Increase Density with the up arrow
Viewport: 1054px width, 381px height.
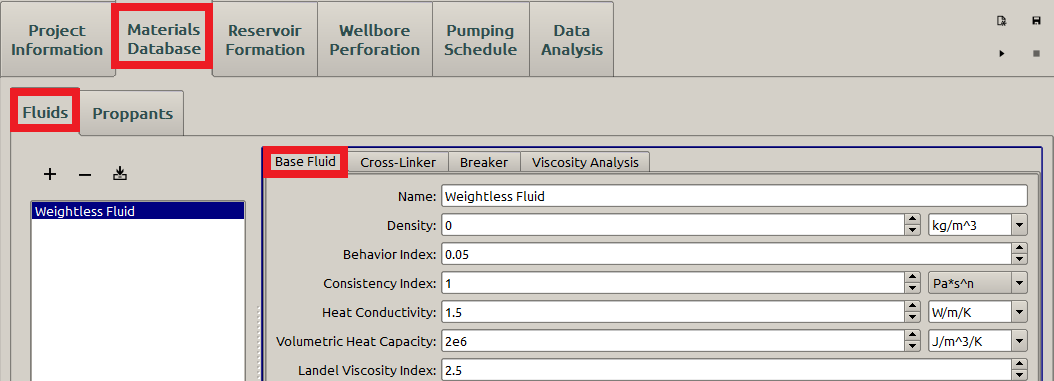[x=912, y=220]
